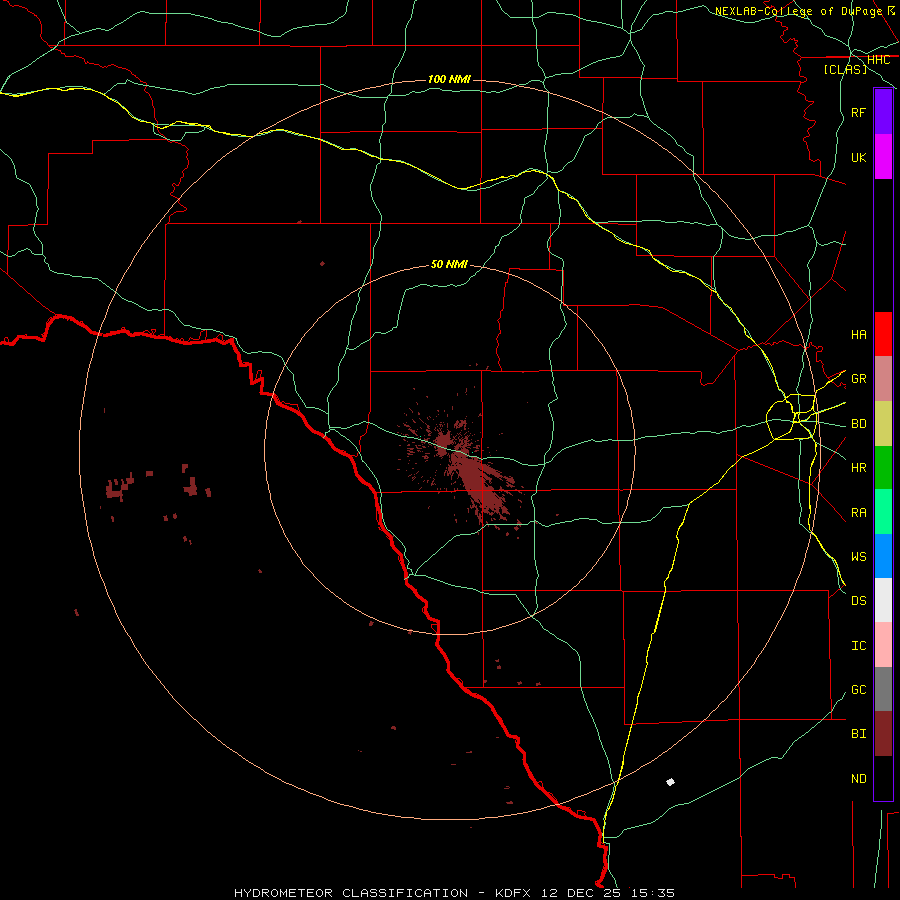Viewport: 900px width, 900px height.
Task: Click the 'HHC' product label
Action: (879, 60)
